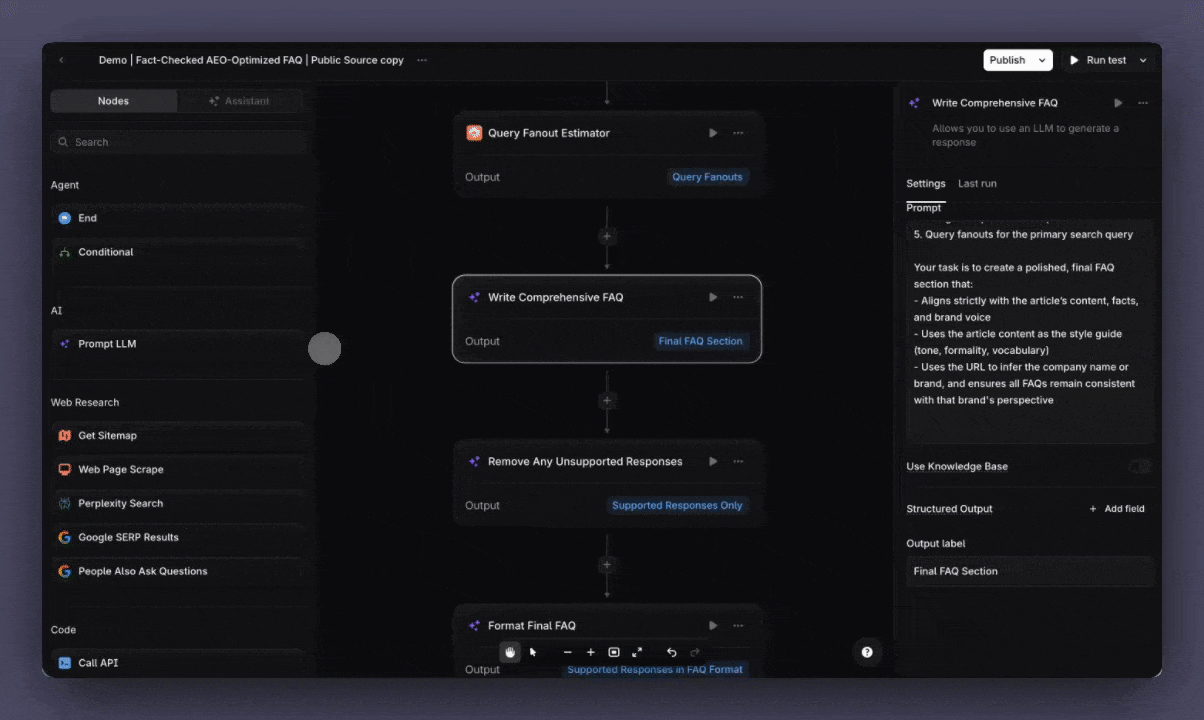Run the Write Comprehensive FAQ canvas node

713,297
